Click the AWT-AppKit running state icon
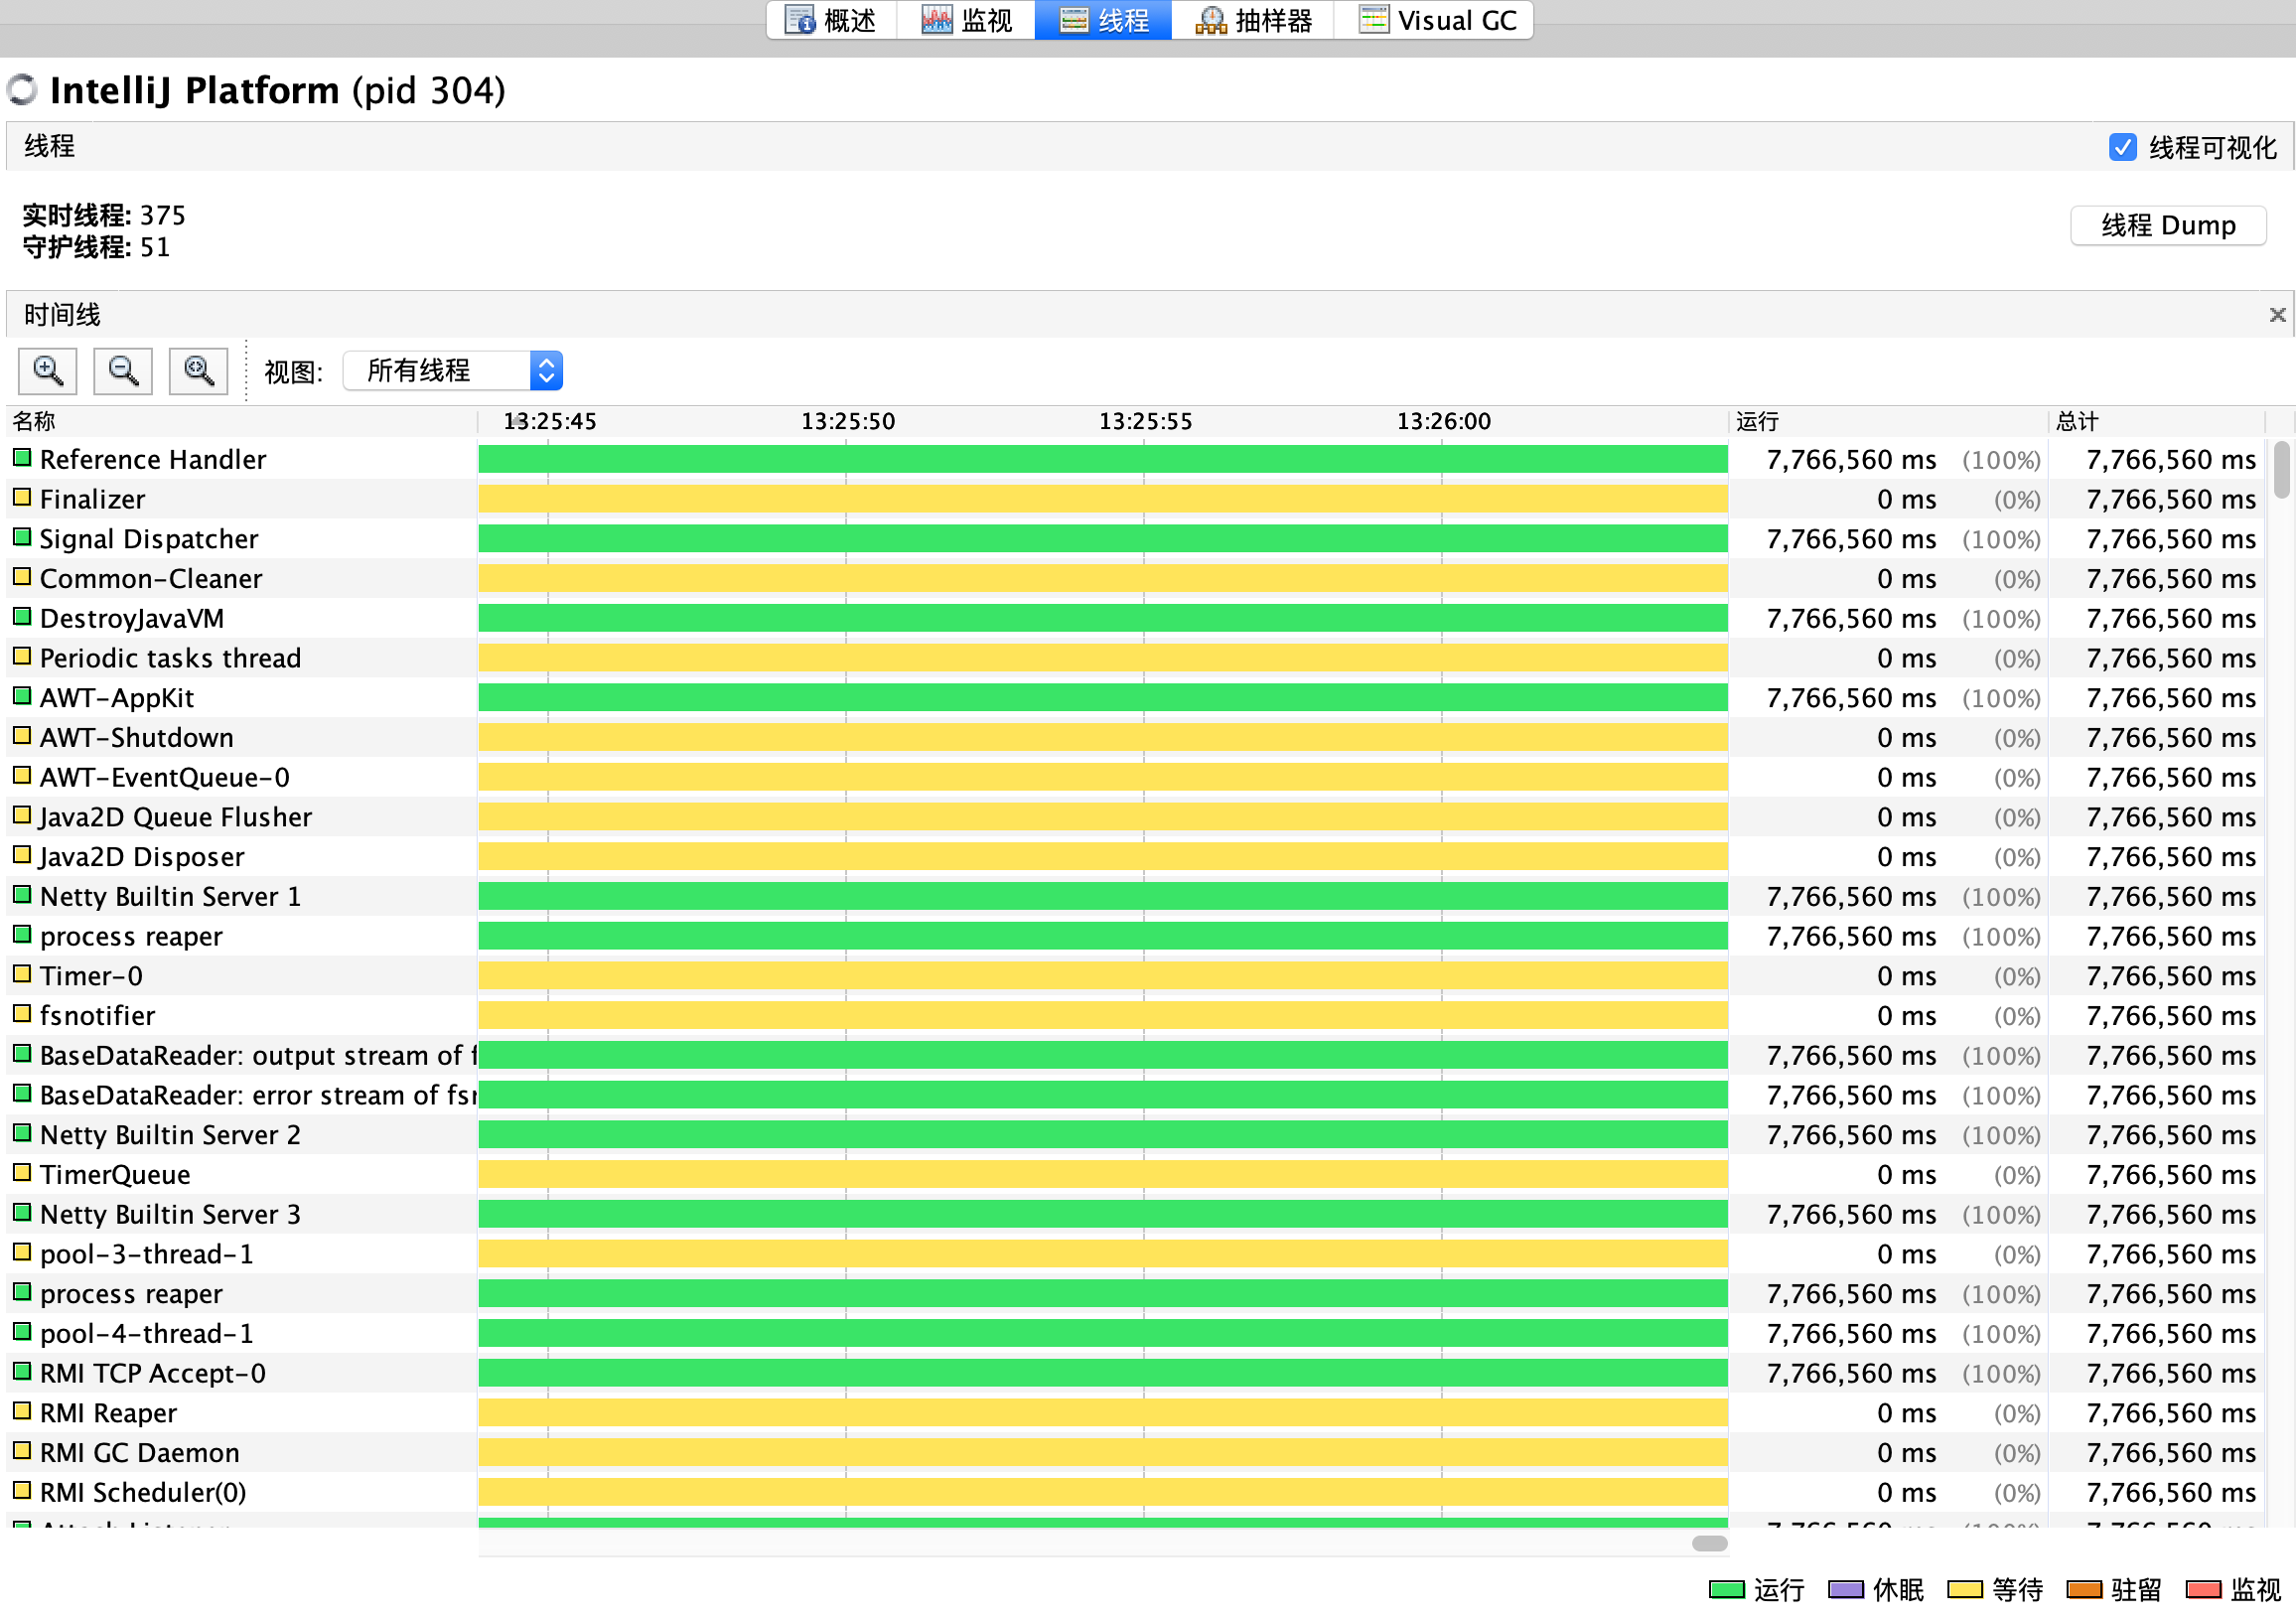Viewport: 2296px width, 1619px height. pos(22,696)
